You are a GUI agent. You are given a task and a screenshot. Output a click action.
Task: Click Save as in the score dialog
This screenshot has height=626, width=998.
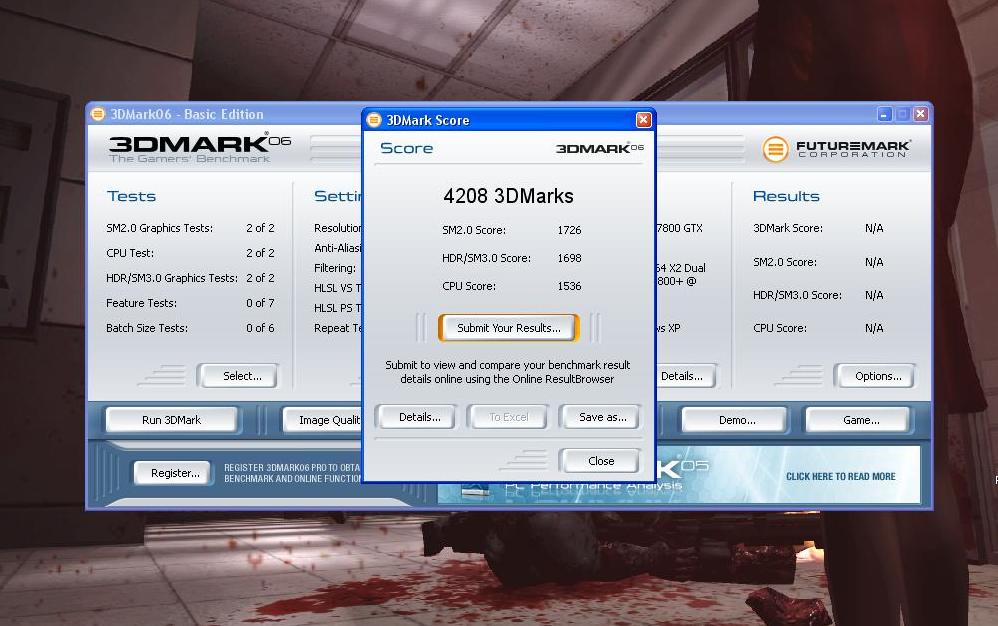point(601,417)
